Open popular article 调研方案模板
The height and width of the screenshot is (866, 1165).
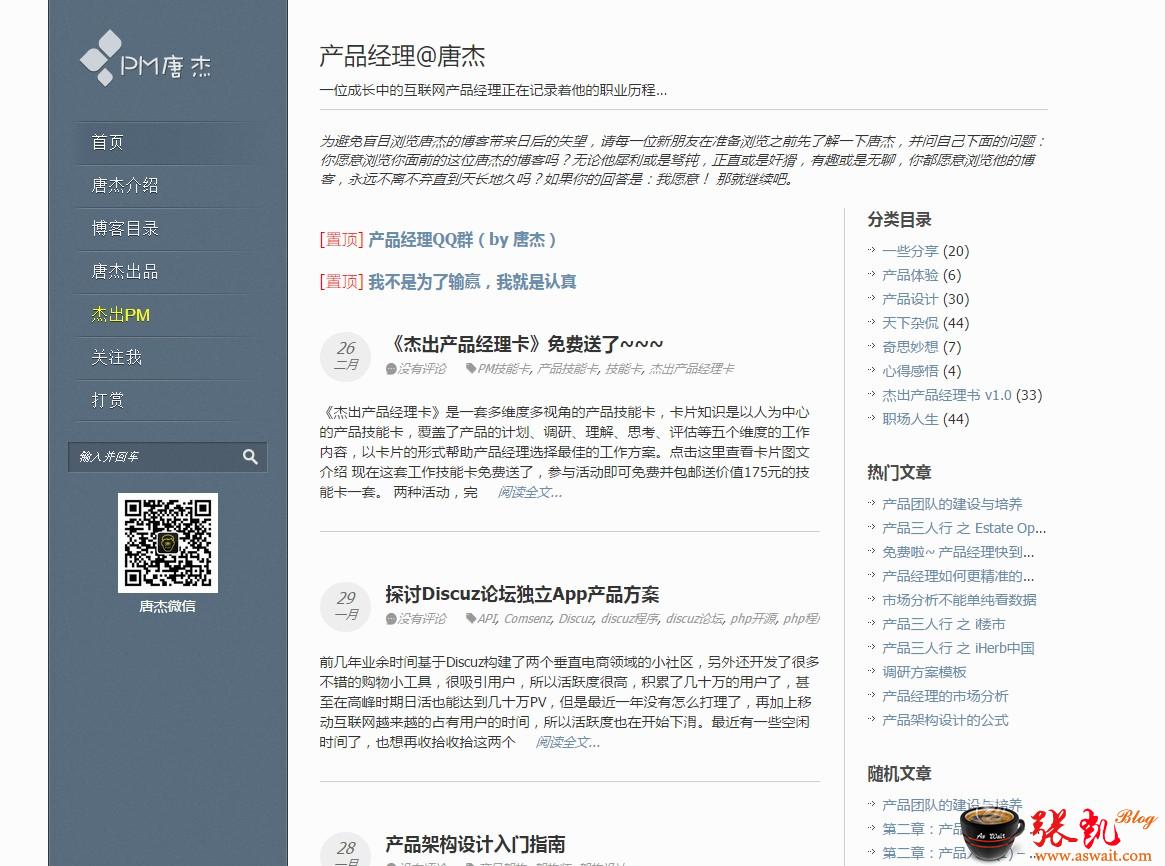[x=924, y=672]
